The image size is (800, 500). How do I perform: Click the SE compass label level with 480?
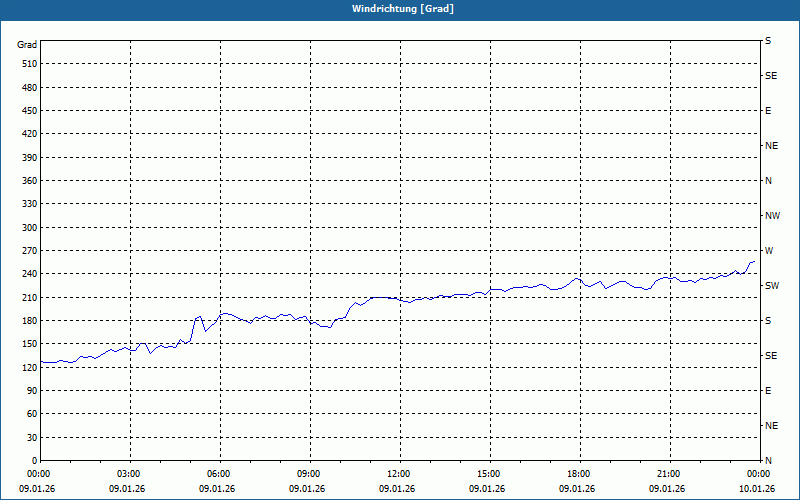point(771,76)
